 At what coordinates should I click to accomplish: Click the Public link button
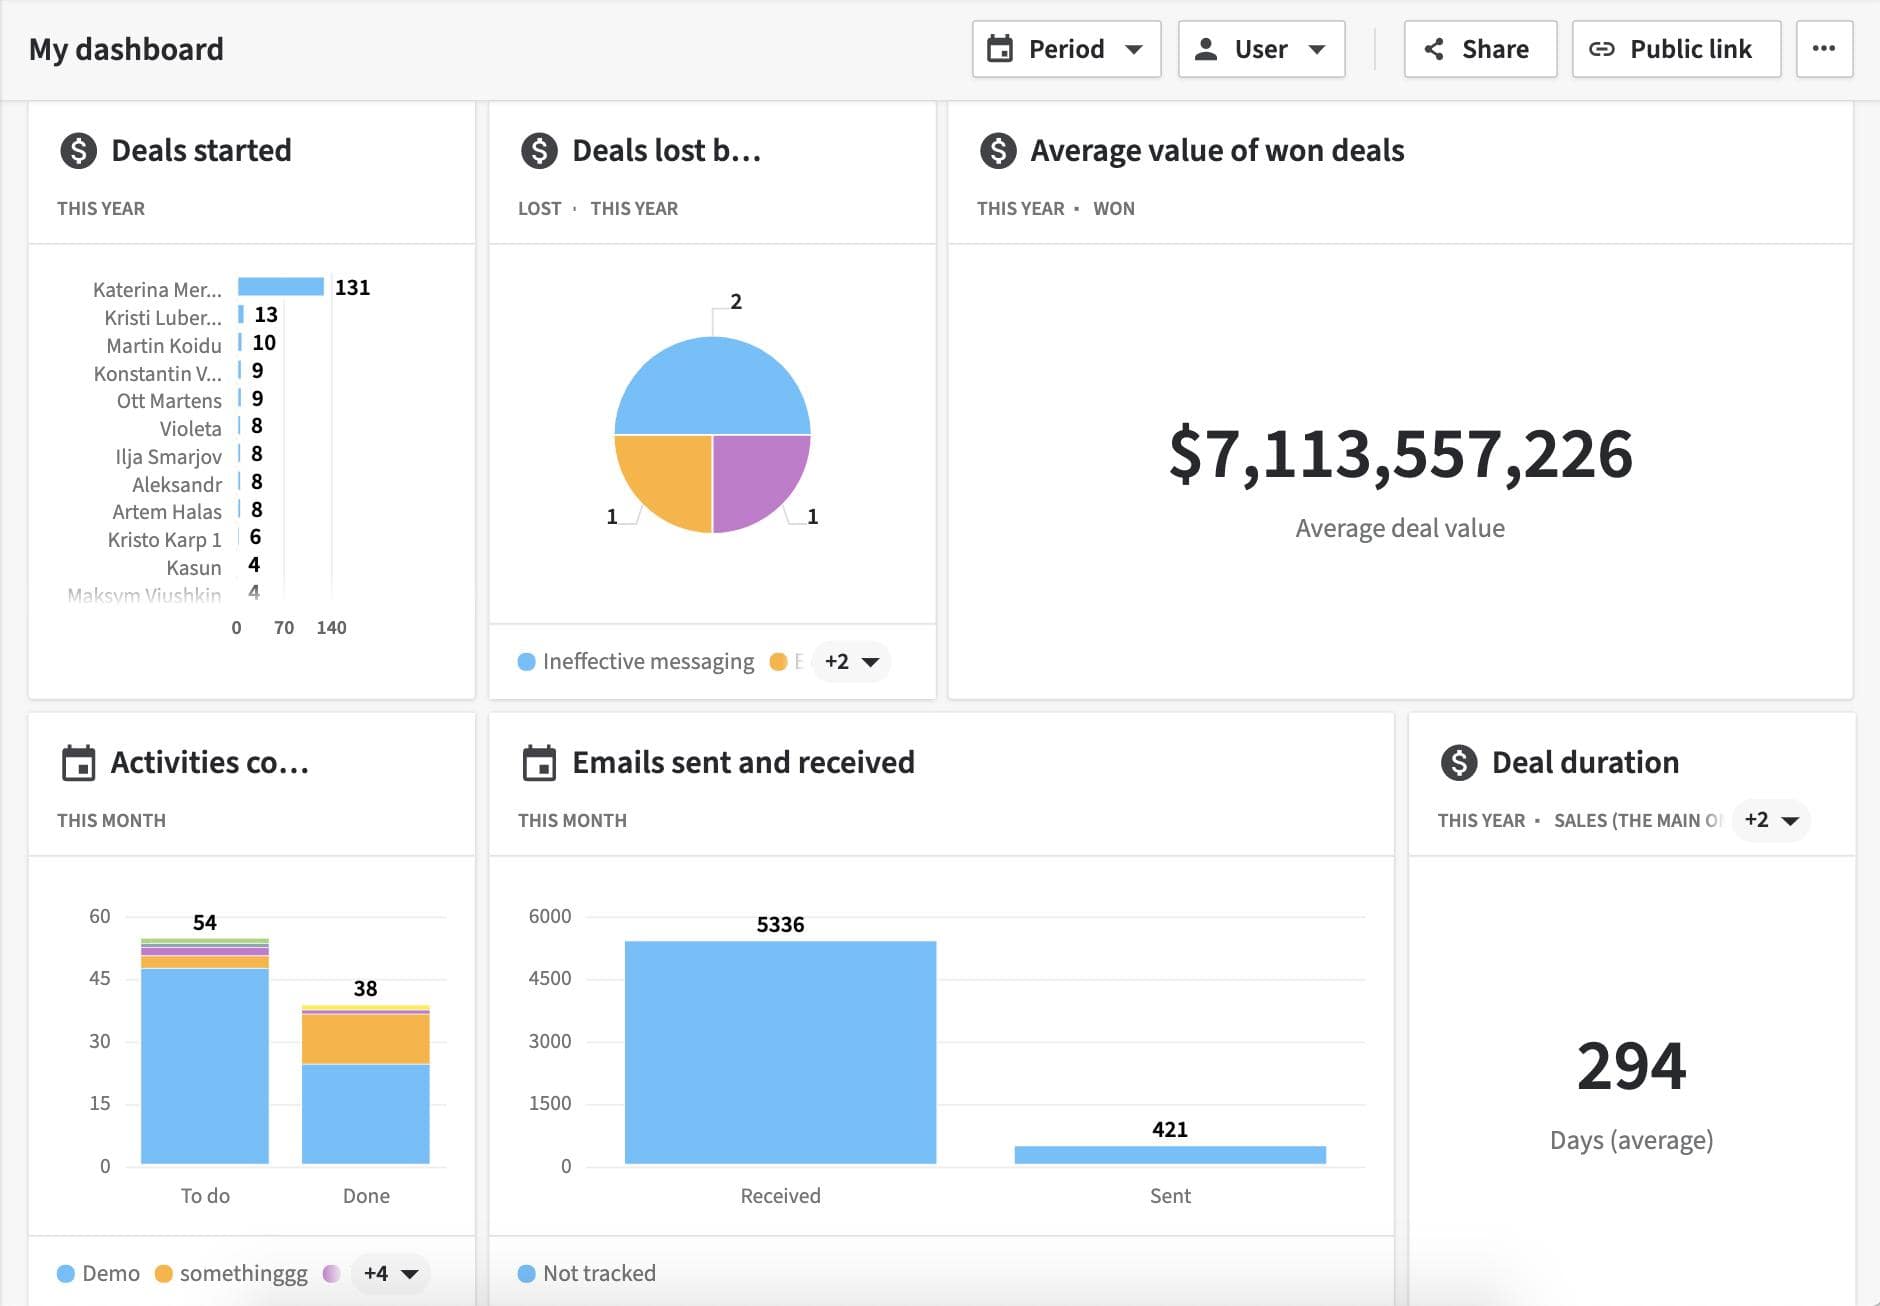pos(1675,48)
